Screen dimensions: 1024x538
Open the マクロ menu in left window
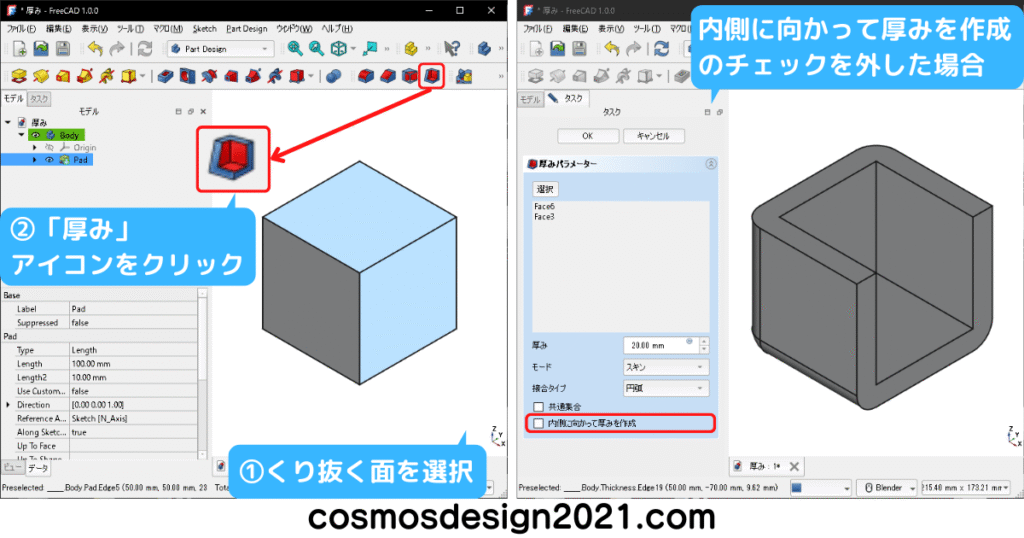pyautogui.click(x=168, y=29)
